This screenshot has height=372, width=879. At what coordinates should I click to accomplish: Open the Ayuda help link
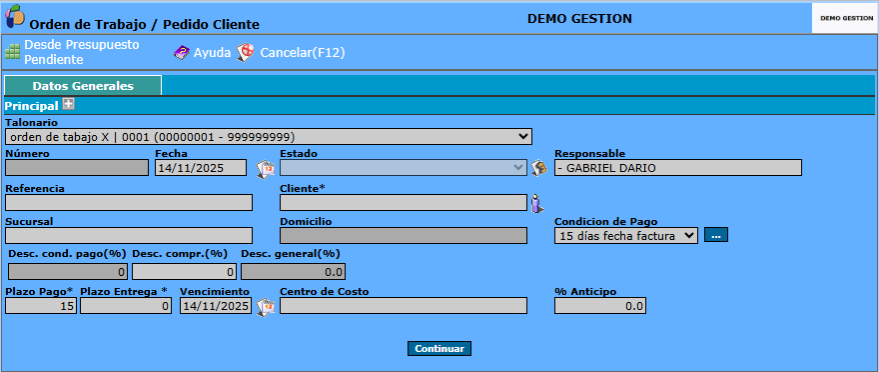(212, 53)
